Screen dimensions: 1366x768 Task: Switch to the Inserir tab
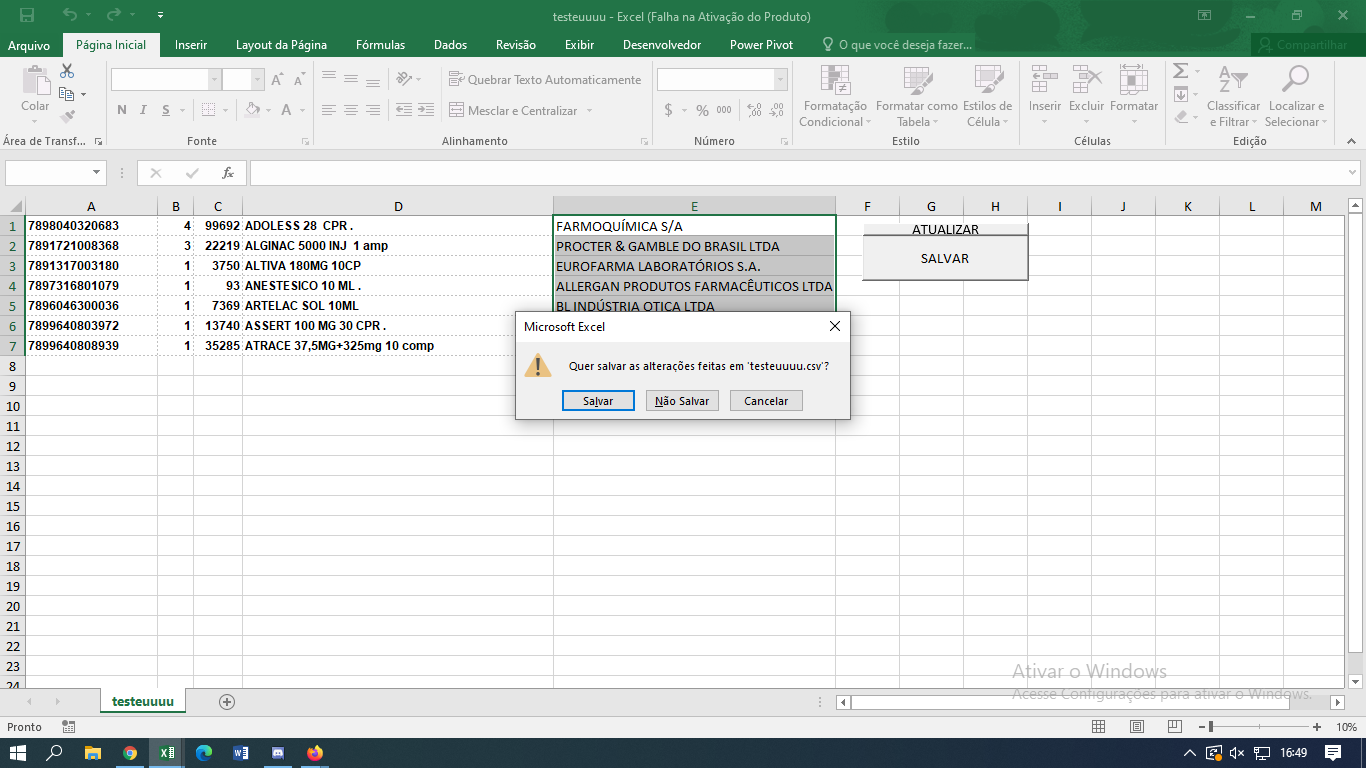pos(191,45)
